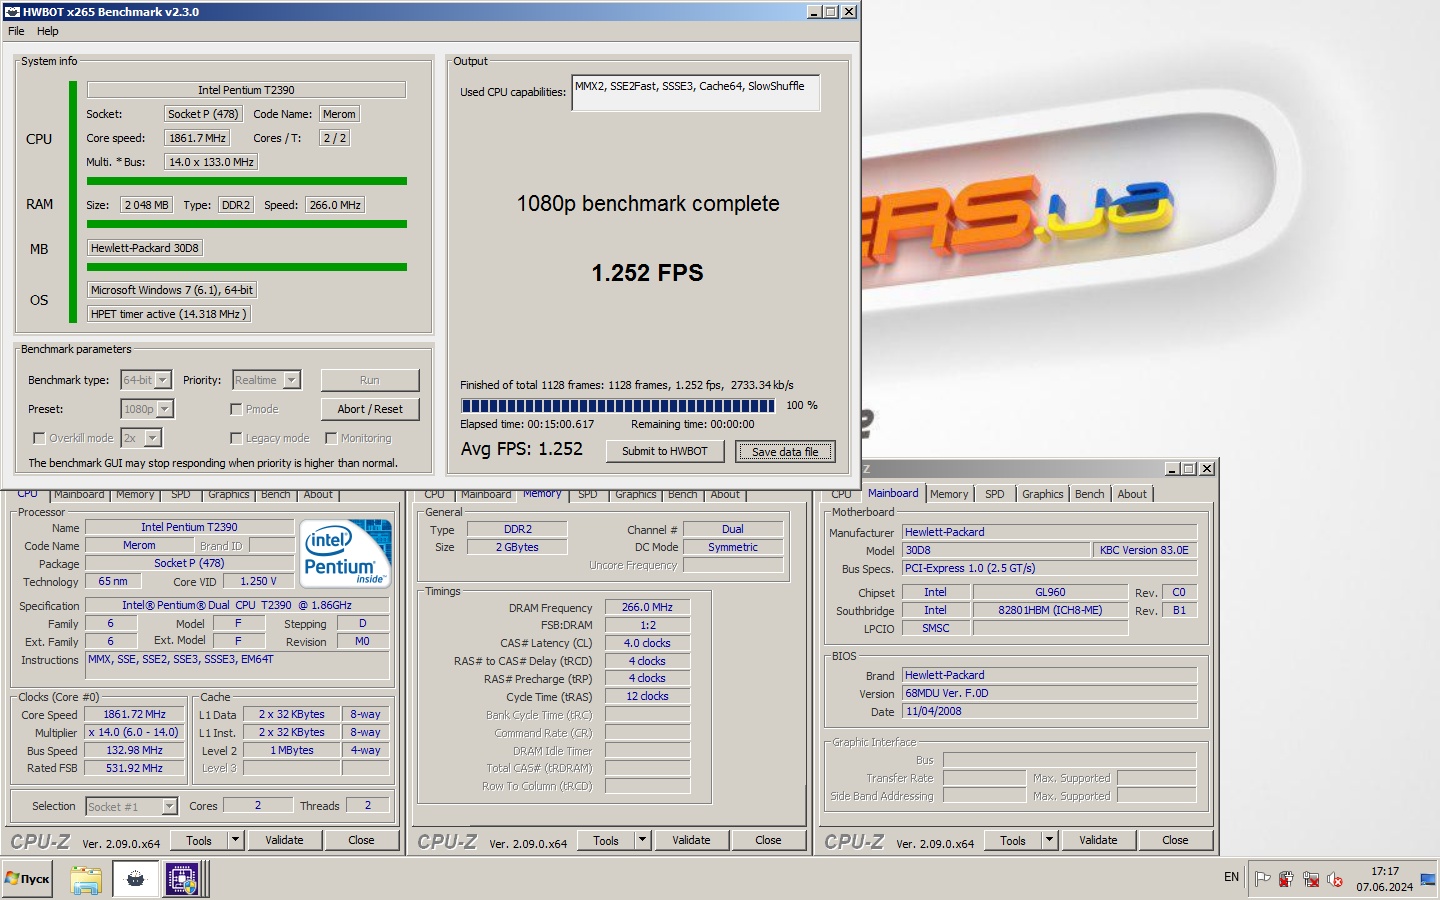Click the Used CPU capabilities text box
This screenshot has width=1440, height=900.
pos(696,92)
